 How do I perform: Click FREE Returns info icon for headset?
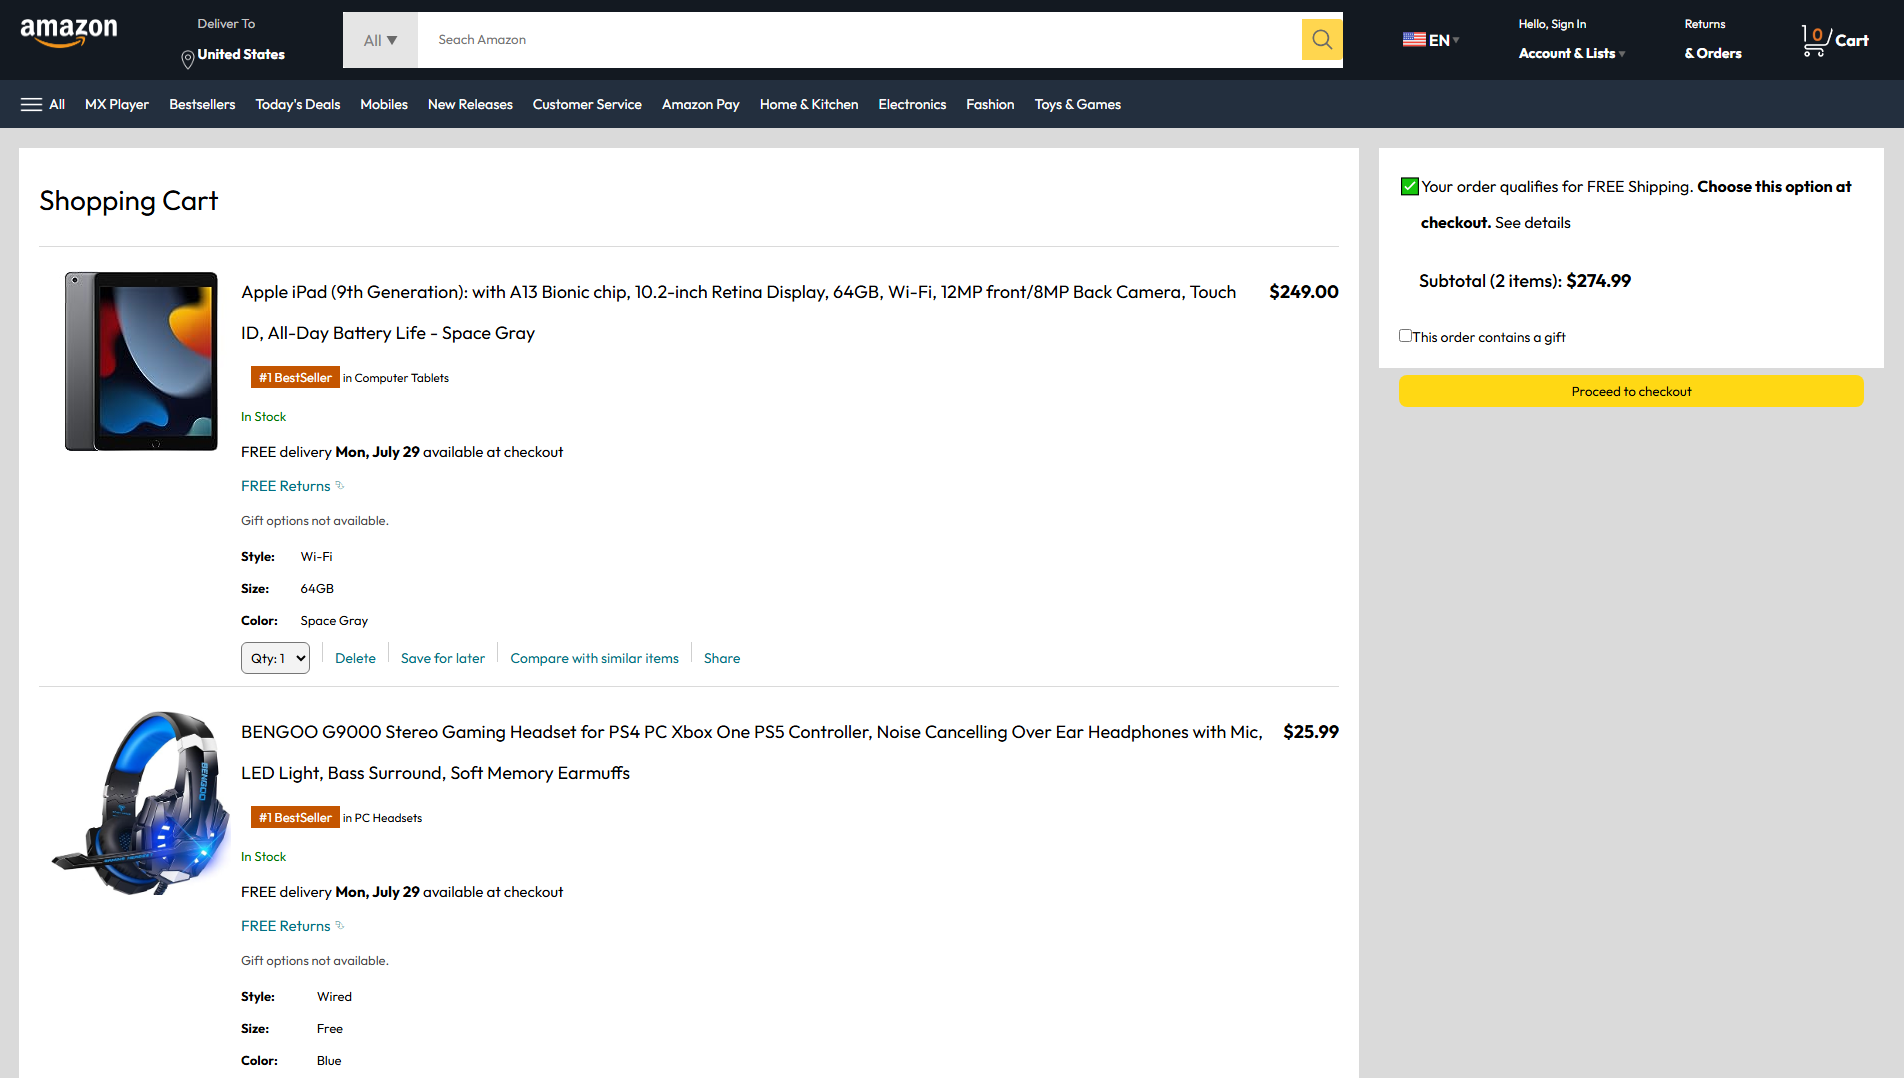pos(339,925)
